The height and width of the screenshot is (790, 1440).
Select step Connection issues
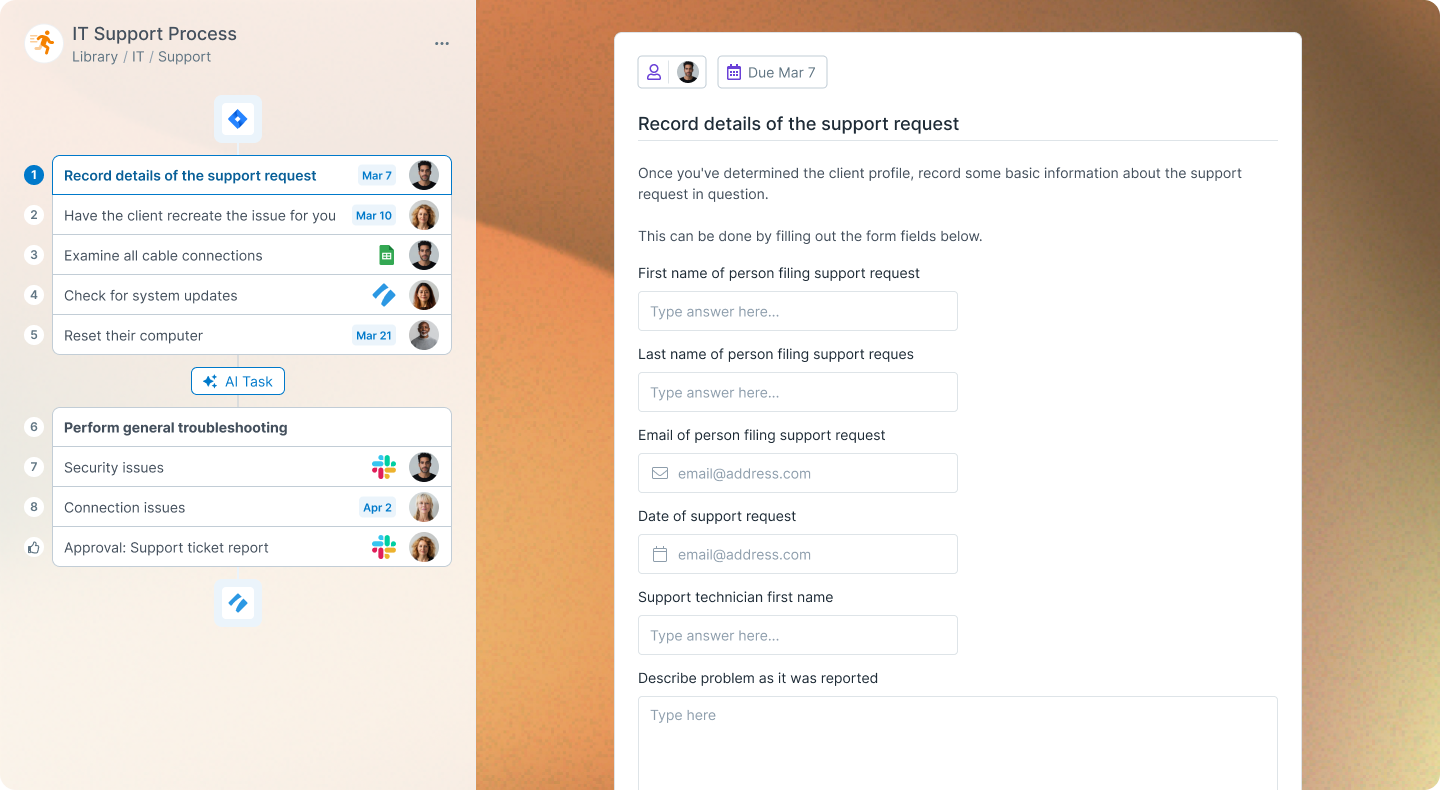click(x=252, y=507)
